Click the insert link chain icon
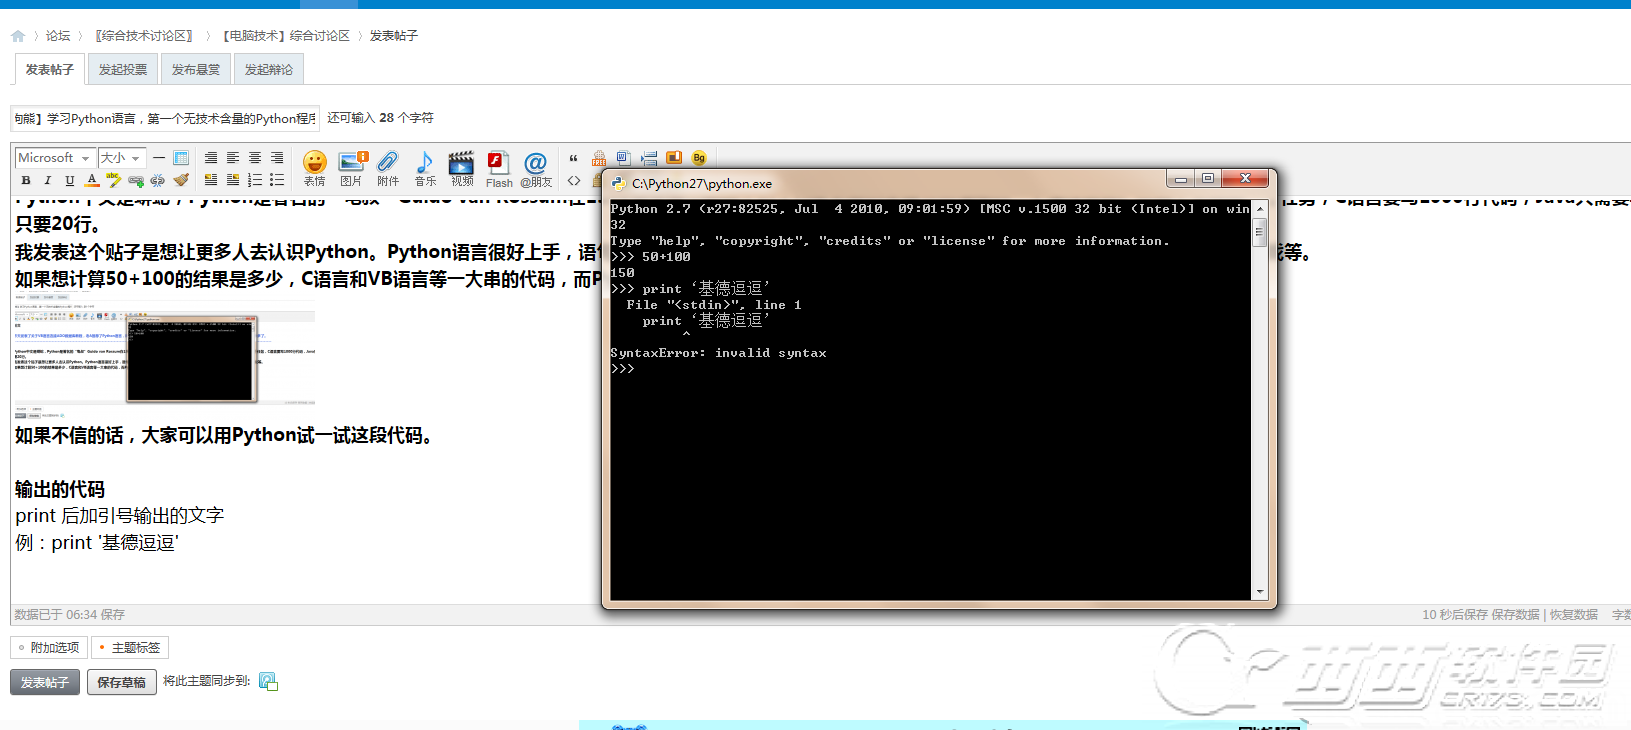The image size is (1631, 730). 136,181
